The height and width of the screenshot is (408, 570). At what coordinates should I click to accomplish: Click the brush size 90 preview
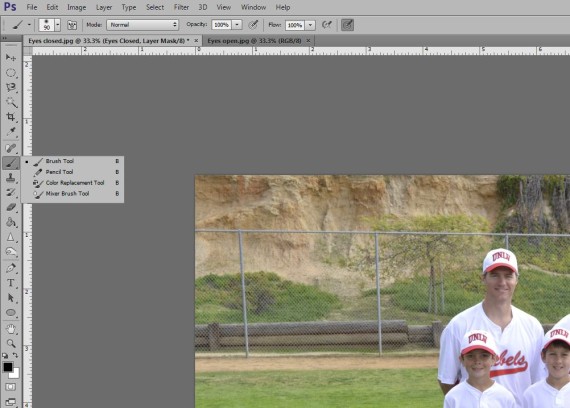coord(47,25)
